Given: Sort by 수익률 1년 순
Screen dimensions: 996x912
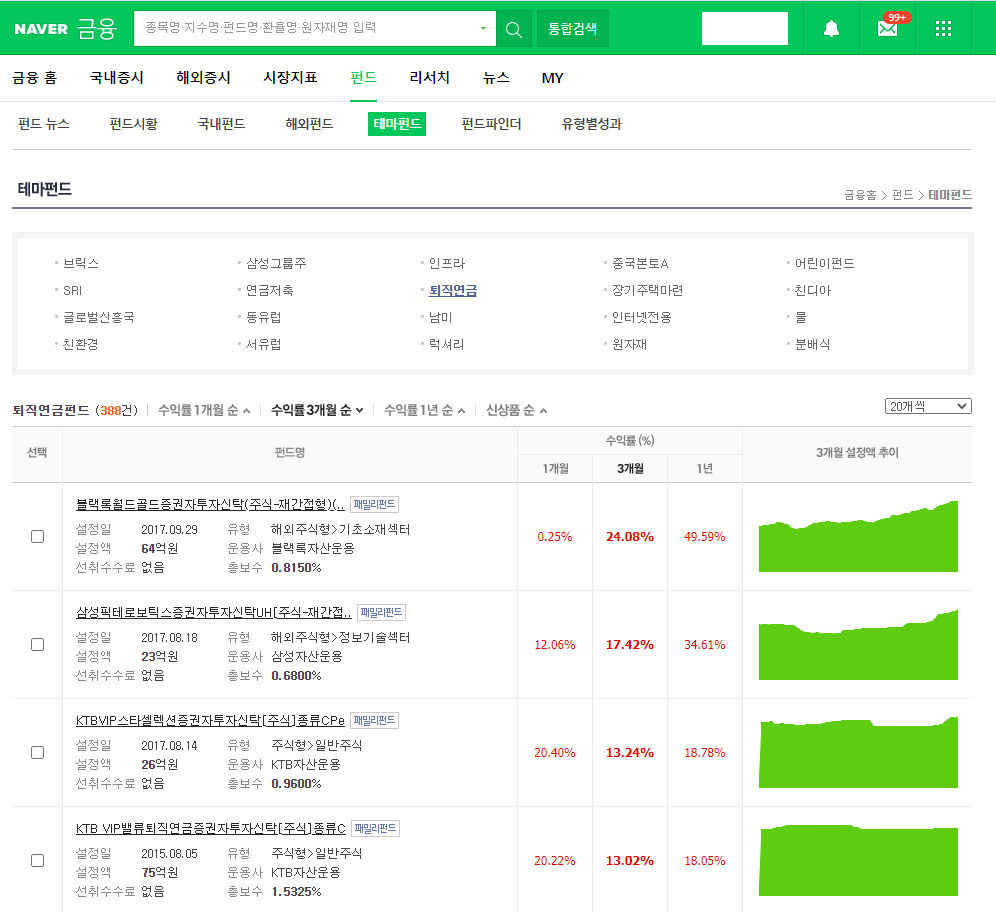Looking at the screenshot, I should [x=425, y=410].
